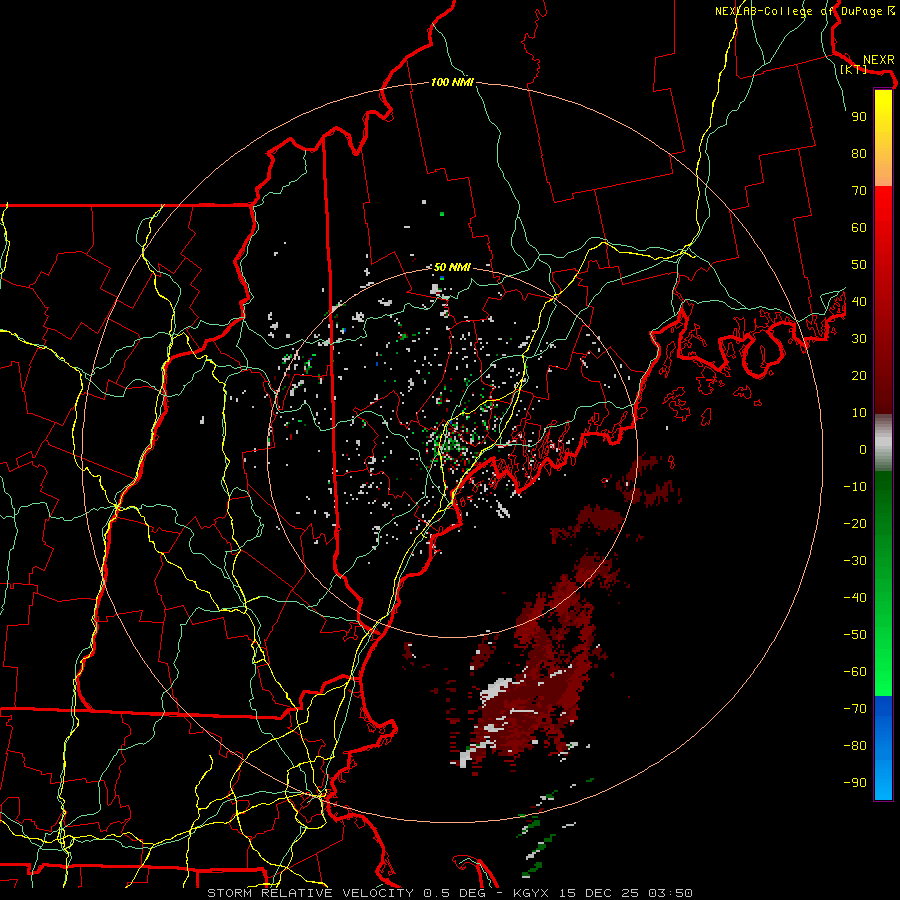Pick the gray zero-velocity color bar segment

883,443
